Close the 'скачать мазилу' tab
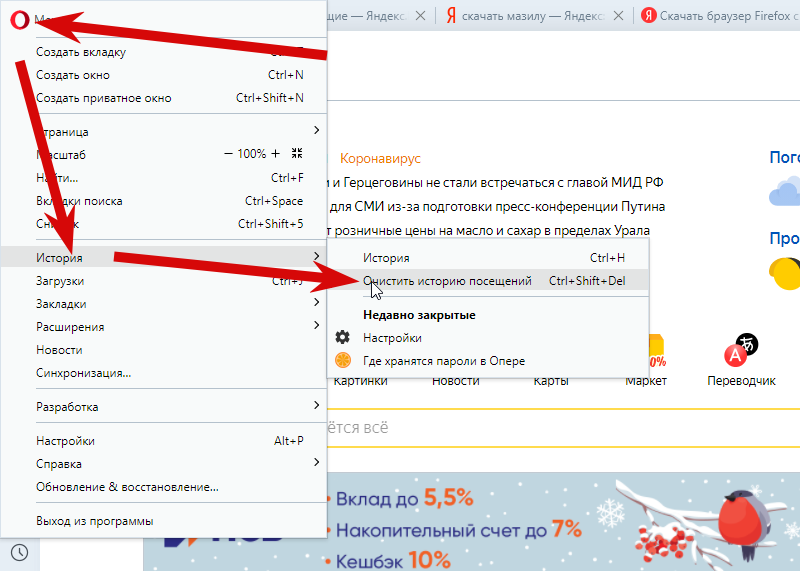This screenshot has height=571, width=800. pos(618,16)
